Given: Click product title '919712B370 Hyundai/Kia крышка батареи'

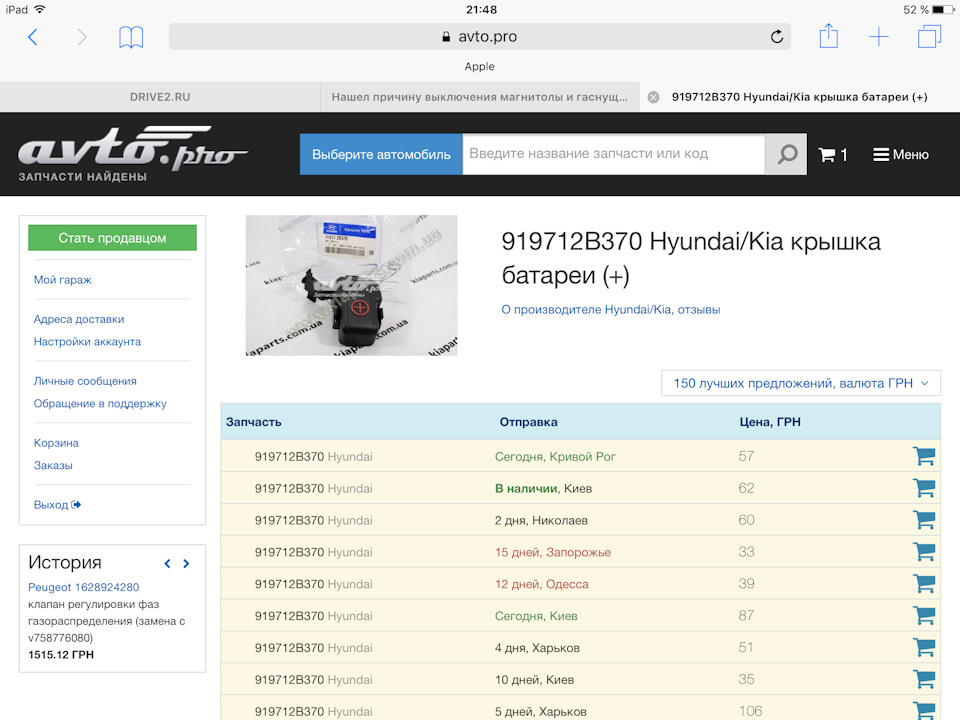Looking at the screenshot, I should pos(691,258).
